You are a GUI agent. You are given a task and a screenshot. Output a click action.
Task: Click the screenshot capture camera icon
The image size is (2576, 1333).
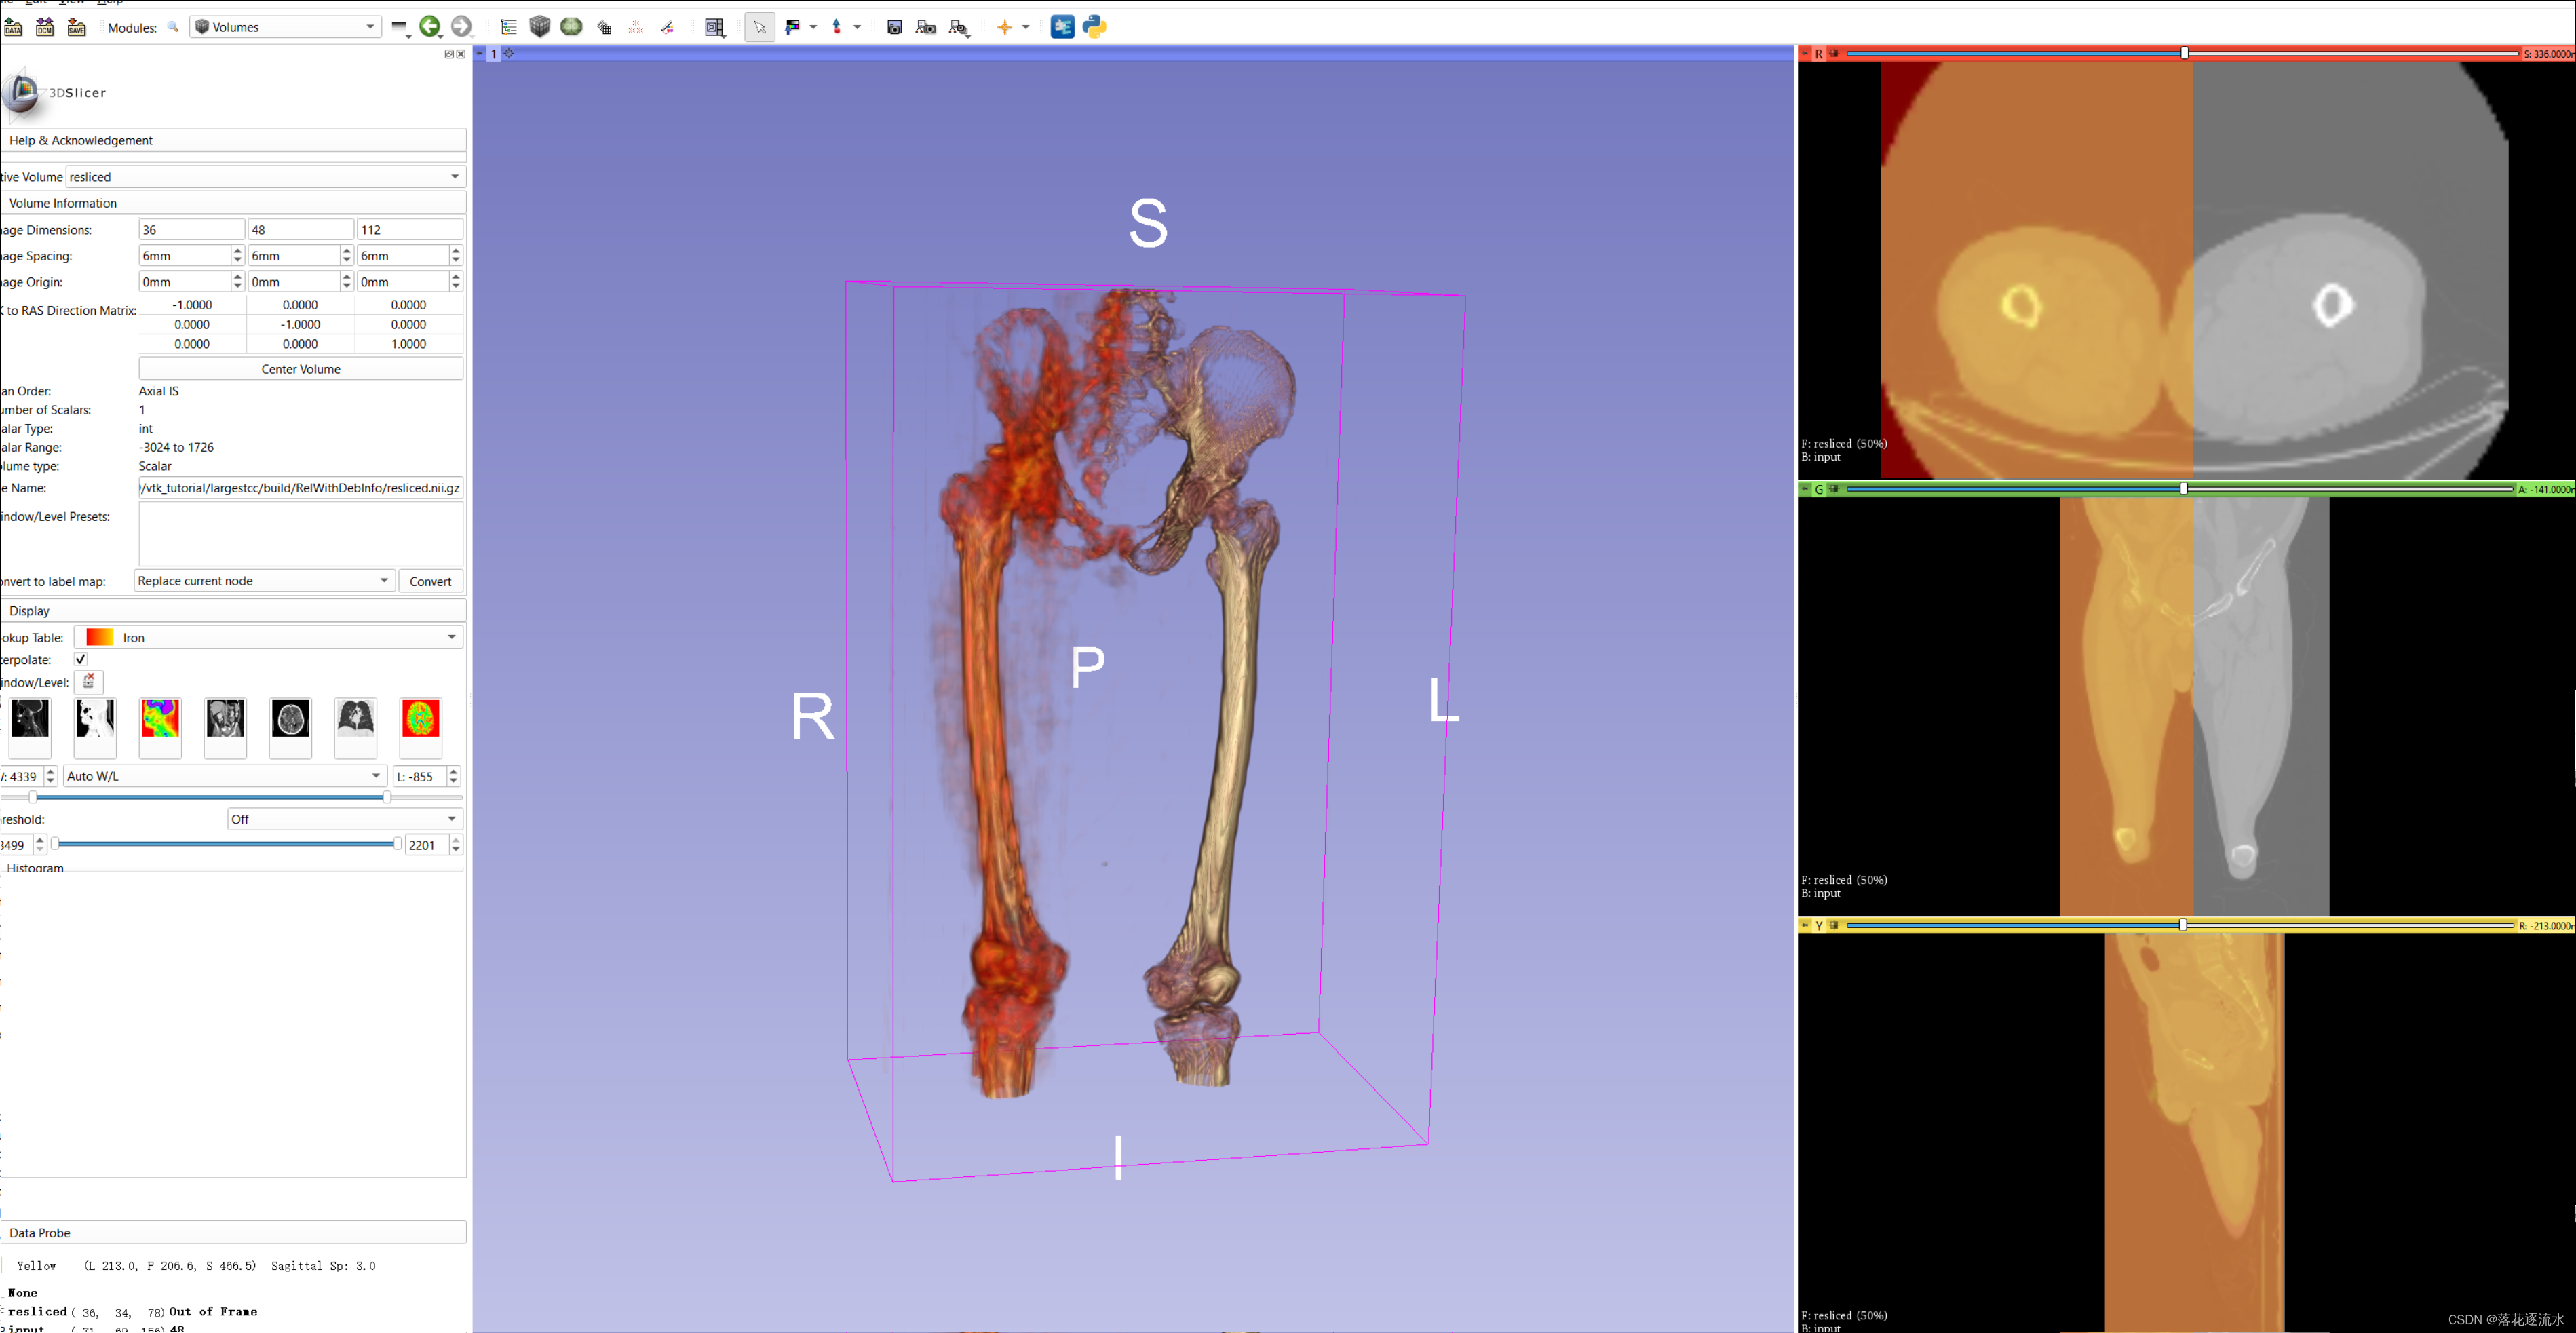point(894,27)
